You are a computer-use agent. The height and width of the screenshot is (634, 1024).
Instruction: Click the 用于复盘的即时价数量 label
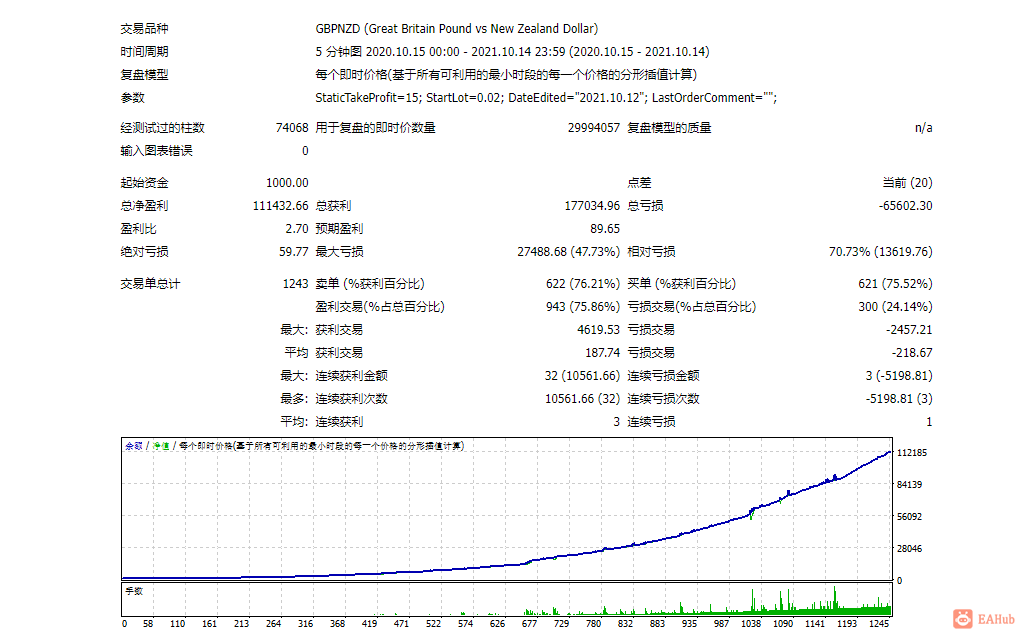pyautogui.click(x=376, y=127)
